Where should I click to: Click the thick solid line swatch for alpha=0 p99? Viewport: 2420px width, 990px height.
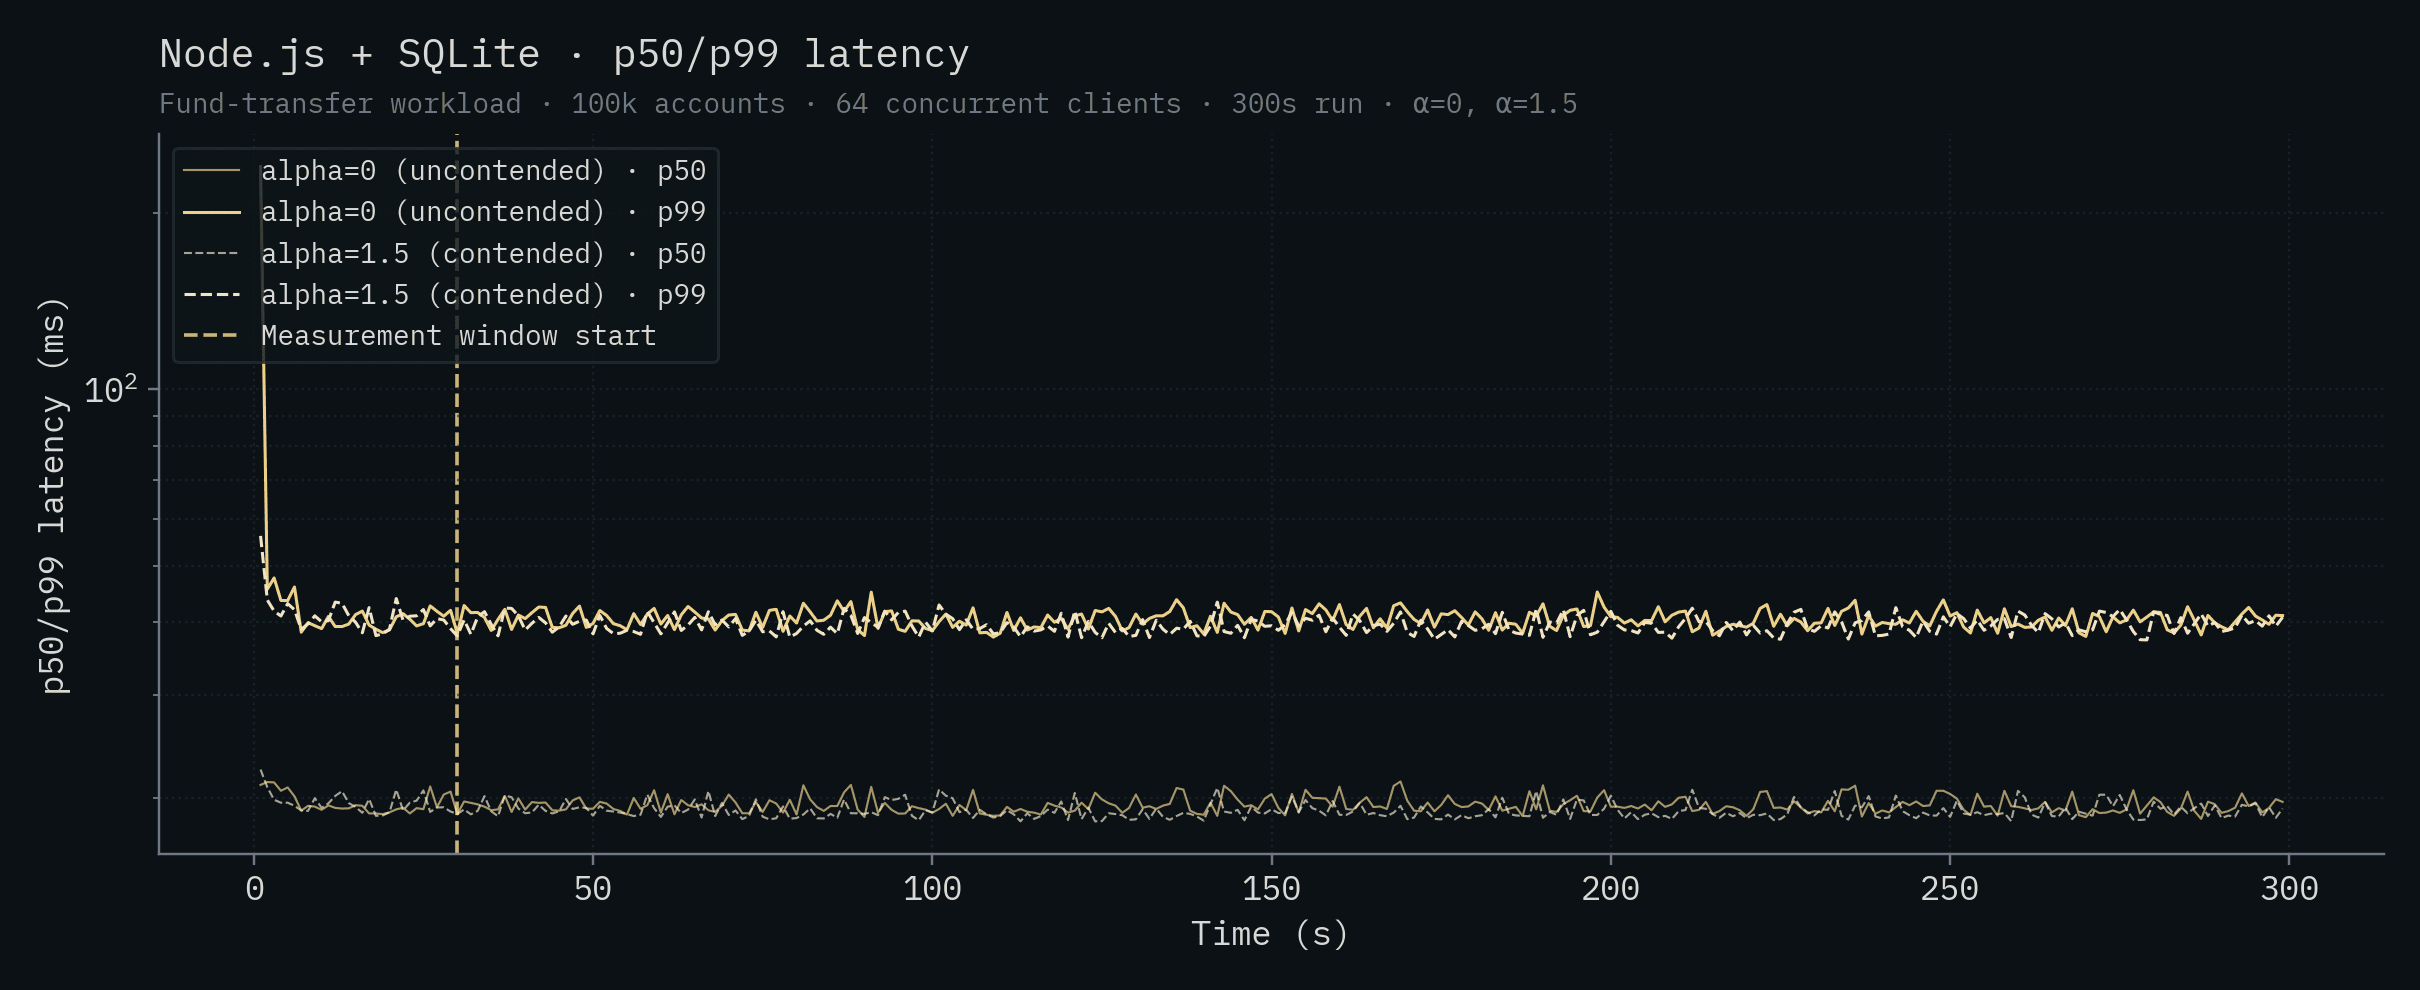pos(212,212)
